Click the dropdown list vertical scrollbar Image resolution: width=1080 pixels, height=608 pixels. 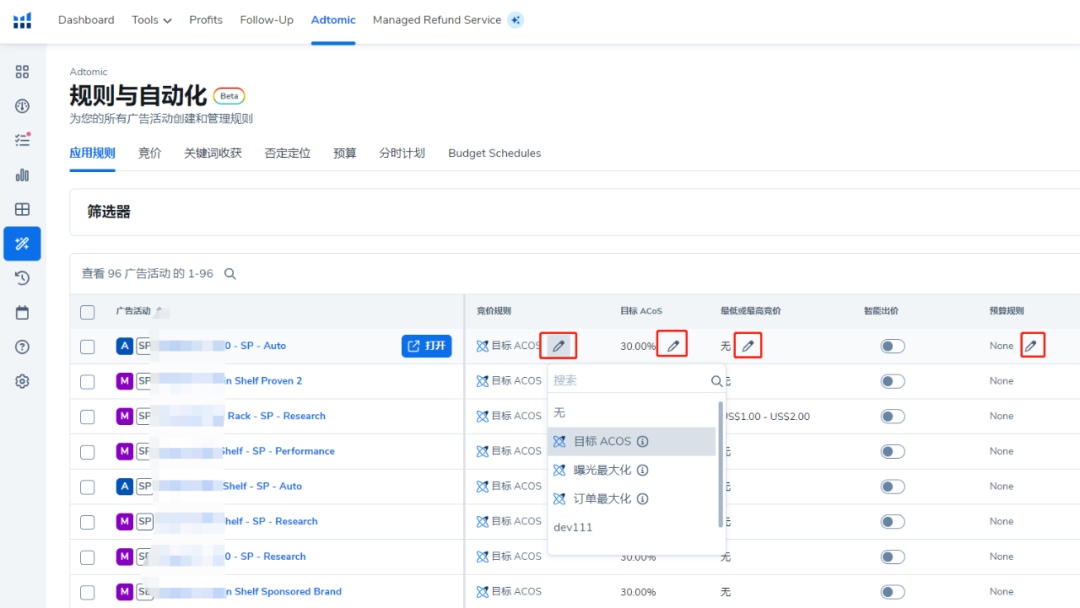coord(720,465)
